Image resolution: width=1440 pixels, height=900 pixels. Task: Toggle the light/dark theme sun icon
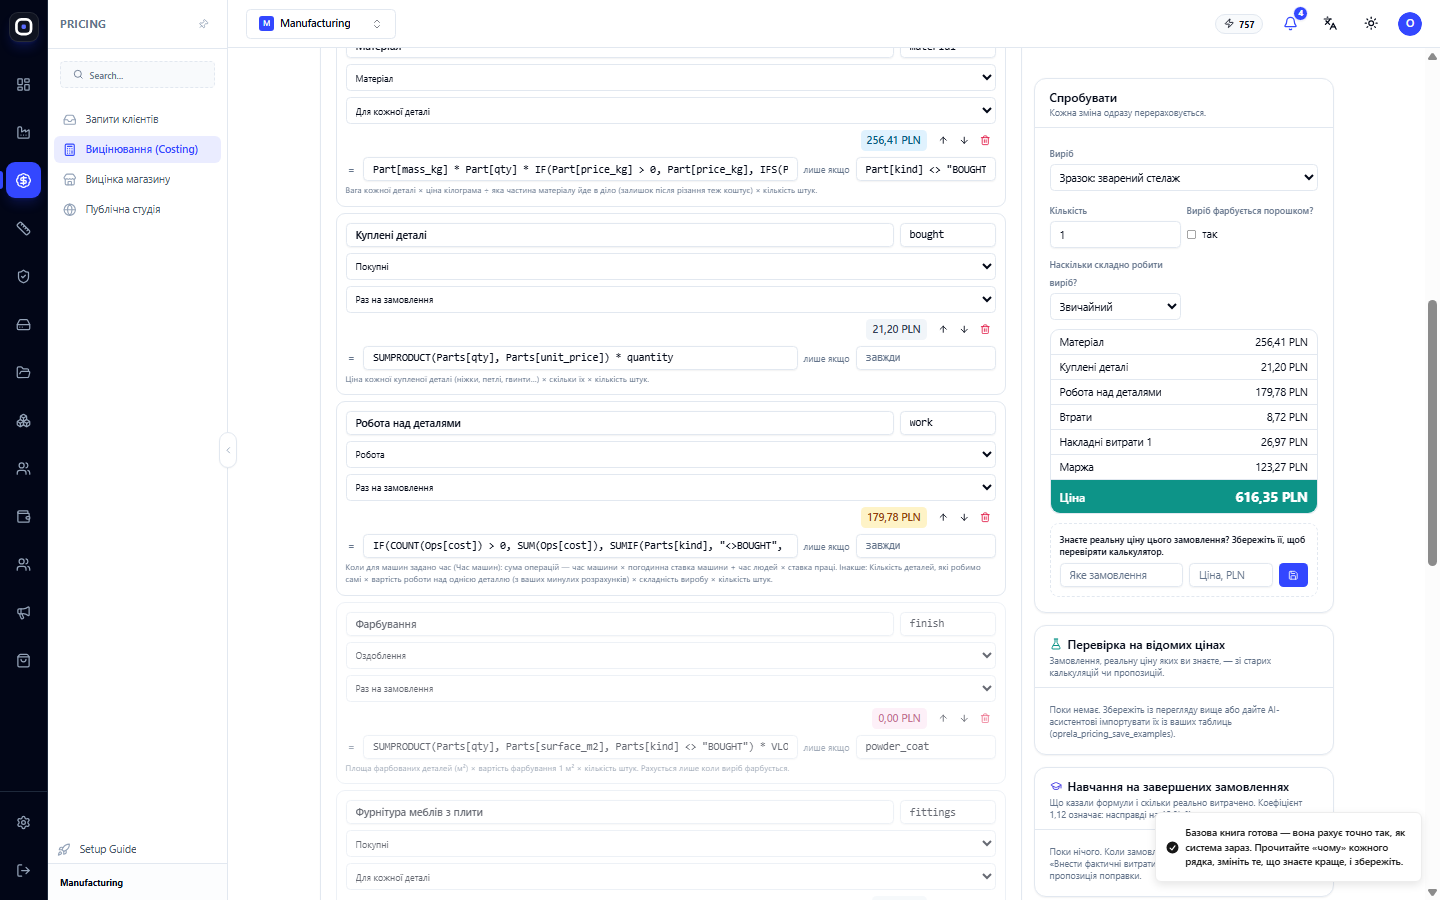(1371, 23)
